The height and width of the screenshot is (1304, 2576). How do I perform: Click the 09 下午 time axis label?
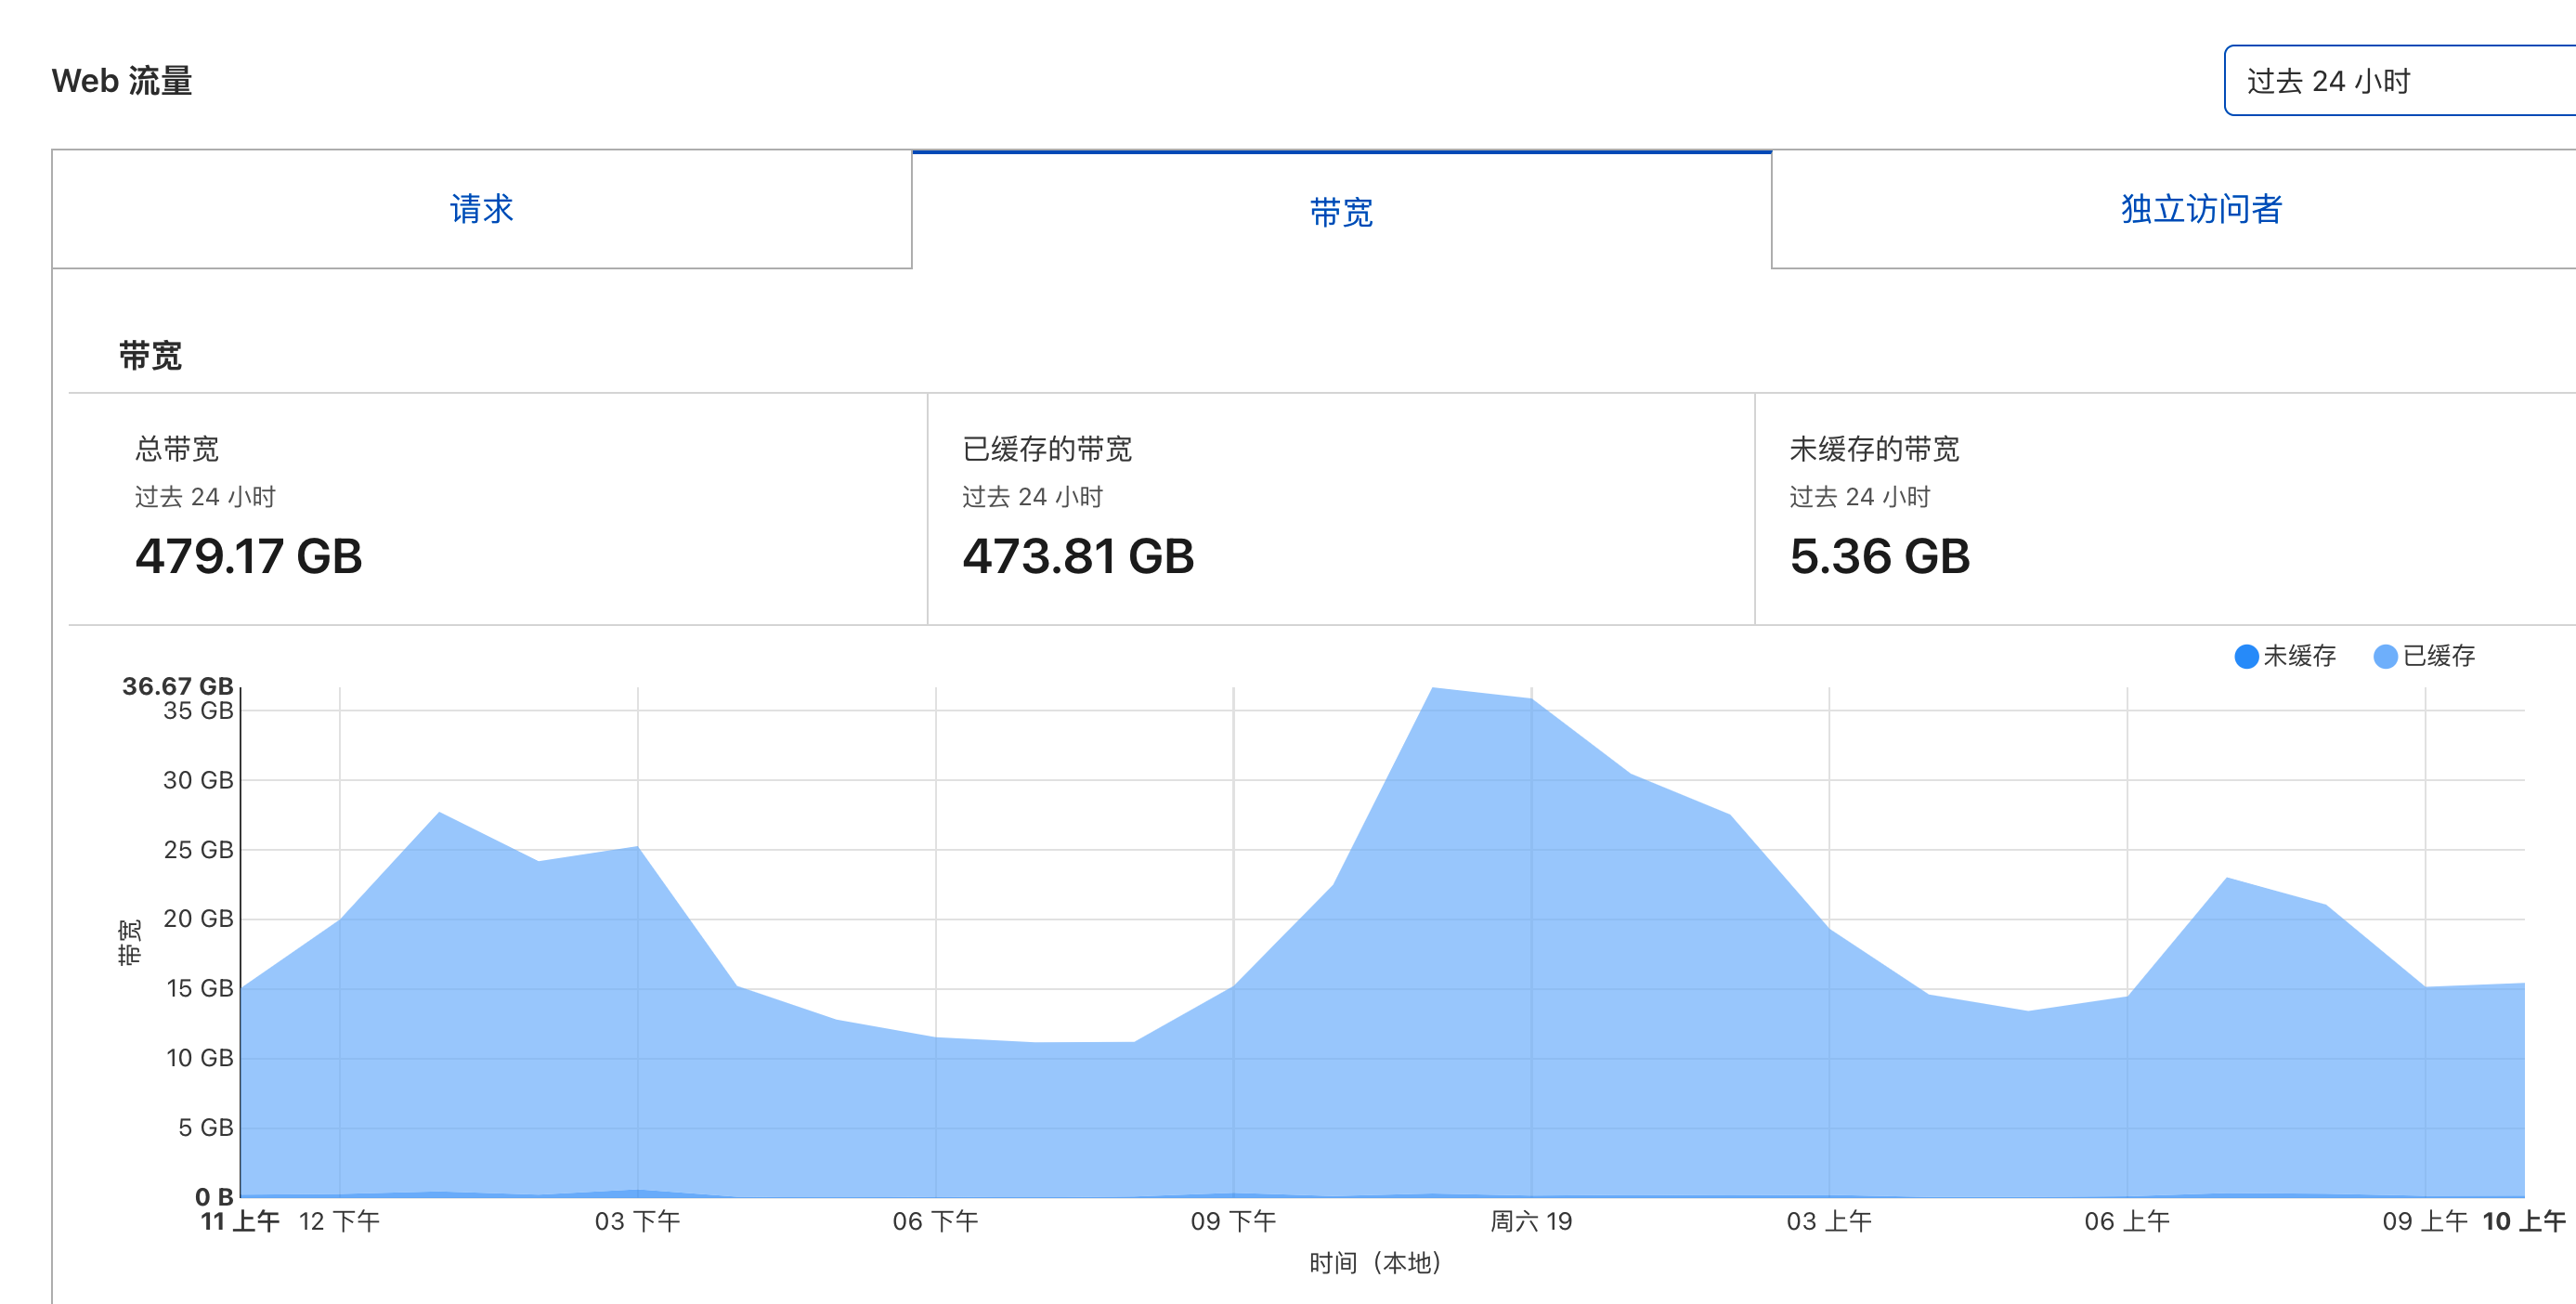pos(1233,1221)
